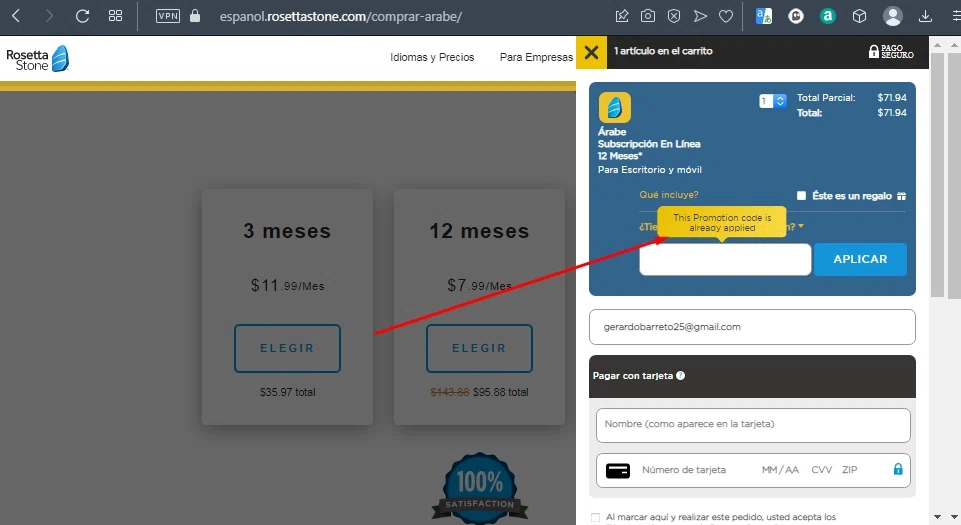The image size is (961, 525).
Task: Click the ZIP field
Action: click(x=849, y=470)
